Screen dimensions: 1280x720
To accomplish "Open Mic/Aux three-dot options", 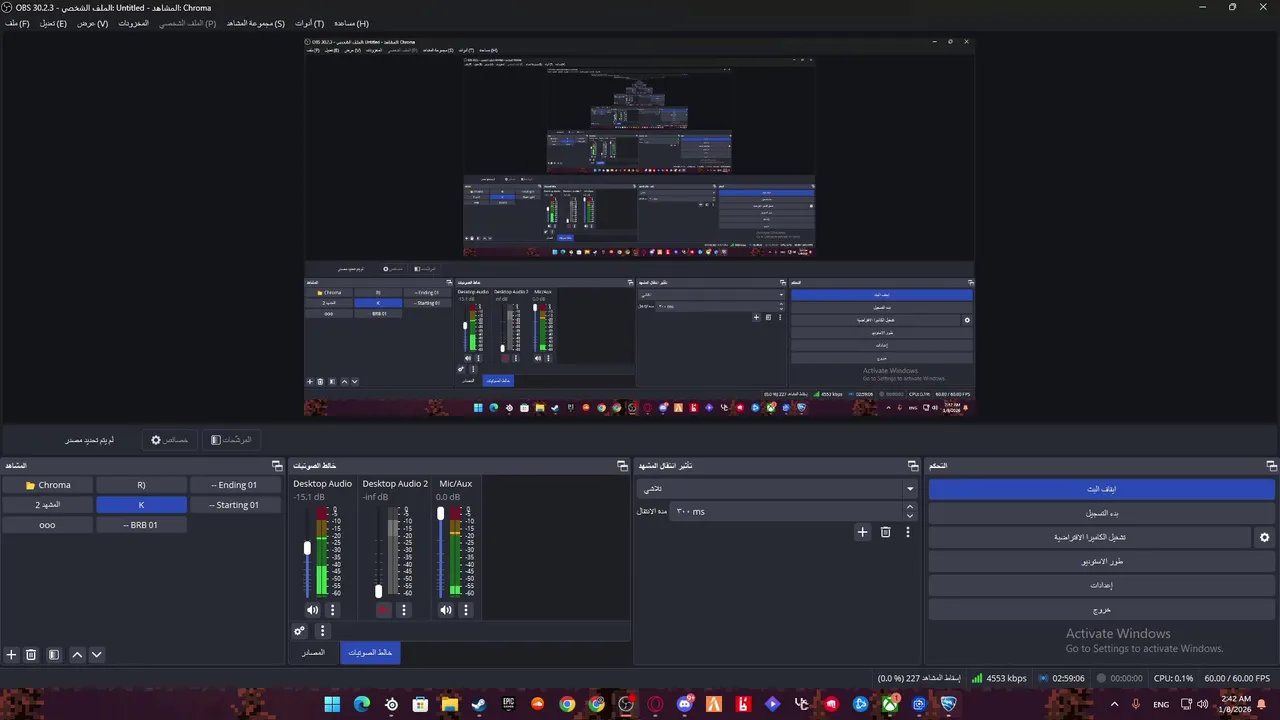I will (x=466, y=610).
